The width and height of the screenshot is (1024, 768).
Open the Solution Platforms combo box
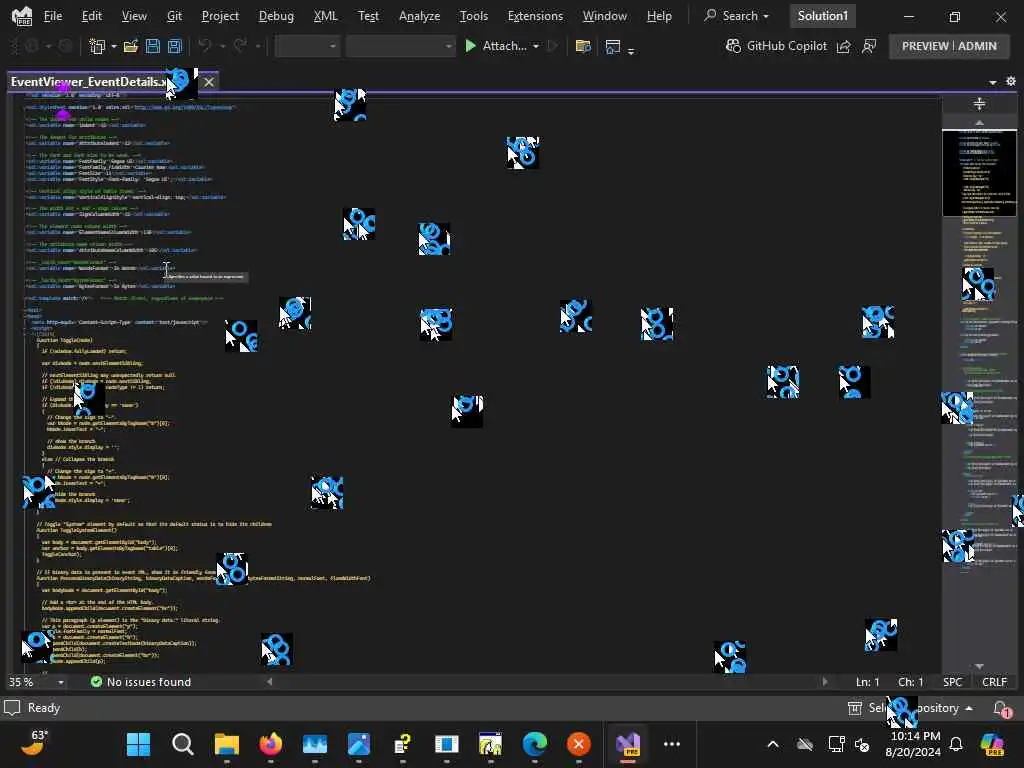click(400, 46)
